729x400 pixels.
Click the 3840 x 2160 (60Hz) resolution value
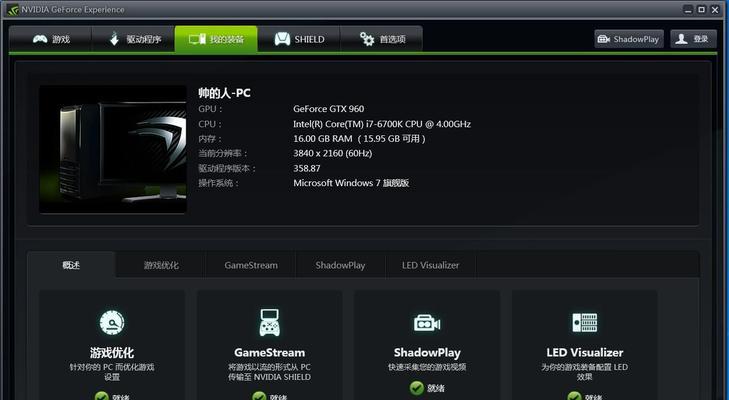coord(332,153)
